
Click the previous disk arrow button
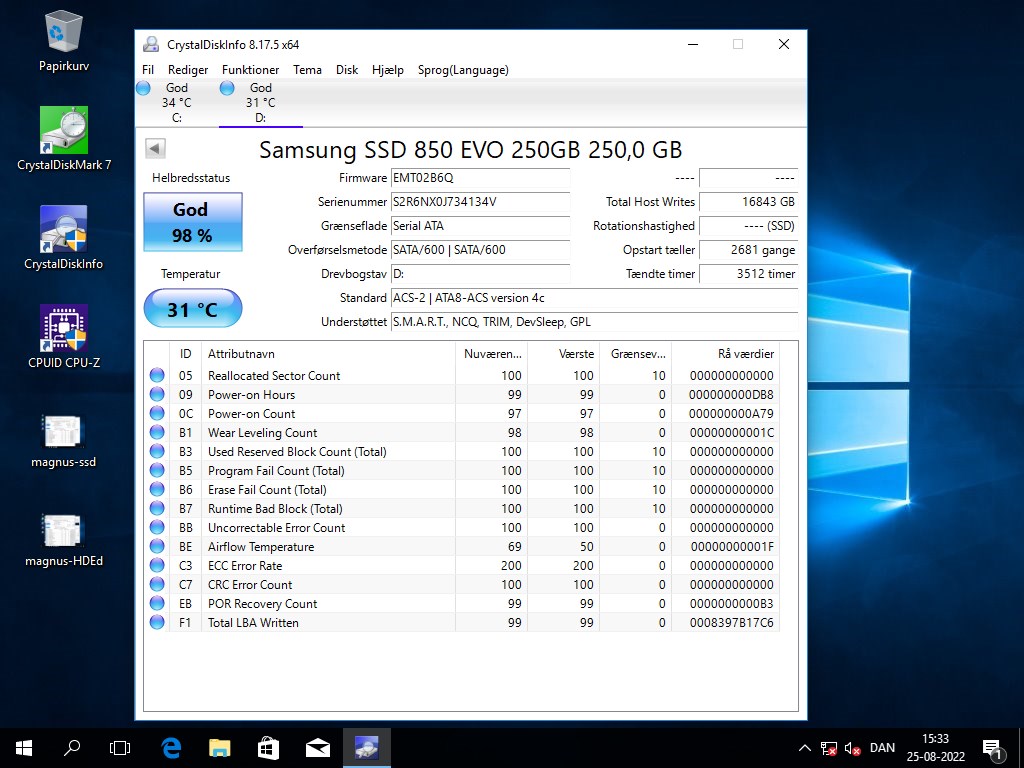coord(155,149)
